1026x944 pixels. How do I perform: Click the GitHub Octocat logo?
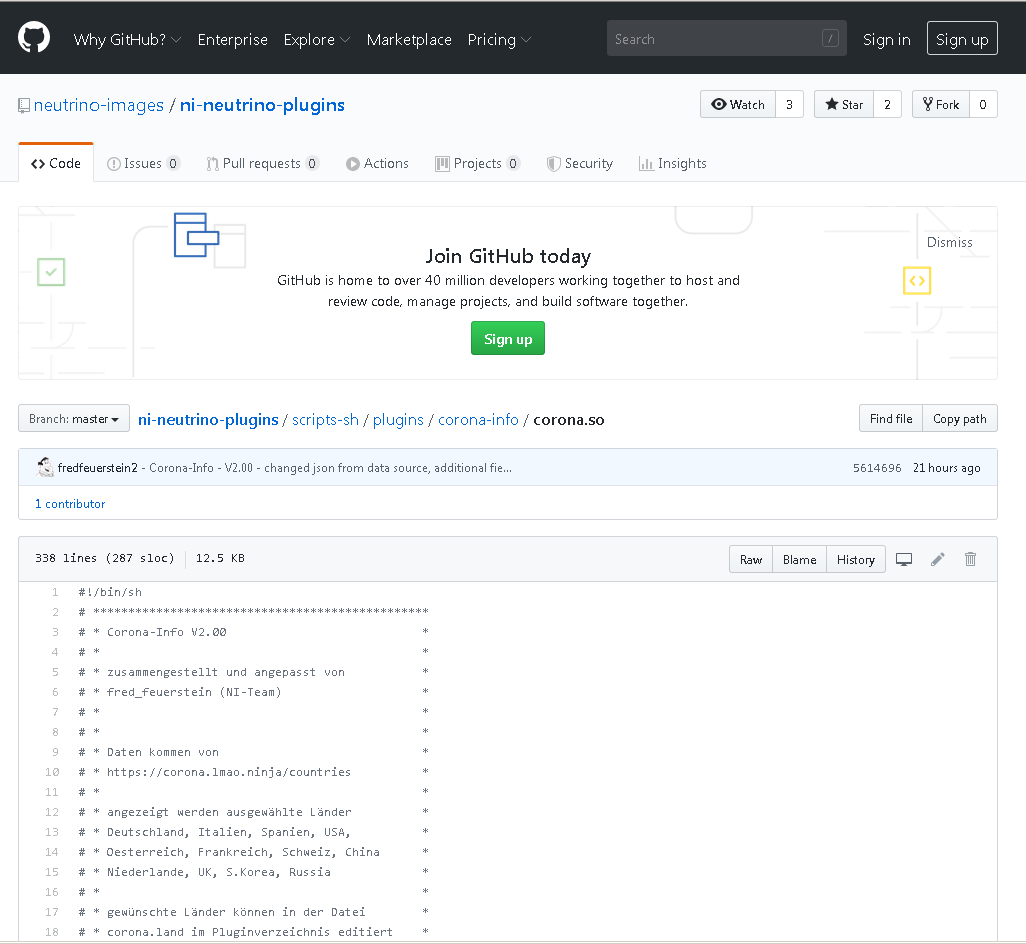(34, 38)
